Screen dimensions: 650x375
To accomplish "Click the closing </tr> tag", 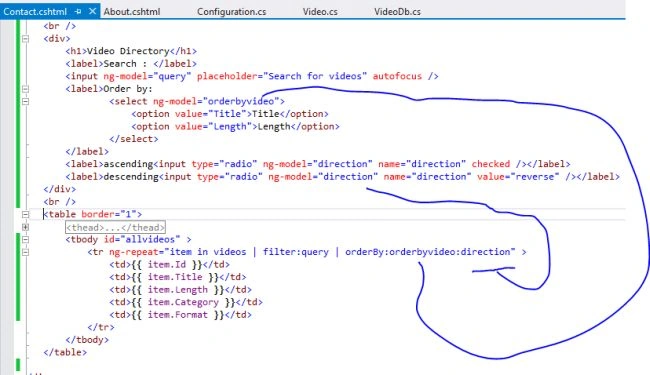I will [x=101, y=327].
